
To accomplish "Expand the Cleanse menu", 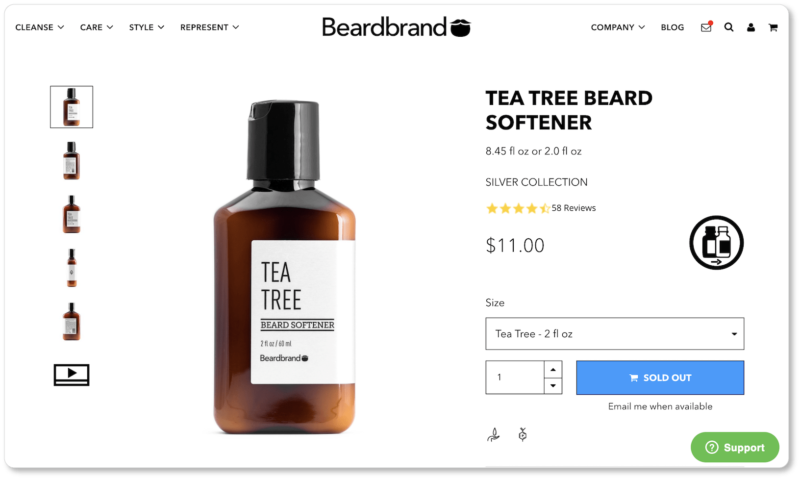I will (x=39, y=27).
